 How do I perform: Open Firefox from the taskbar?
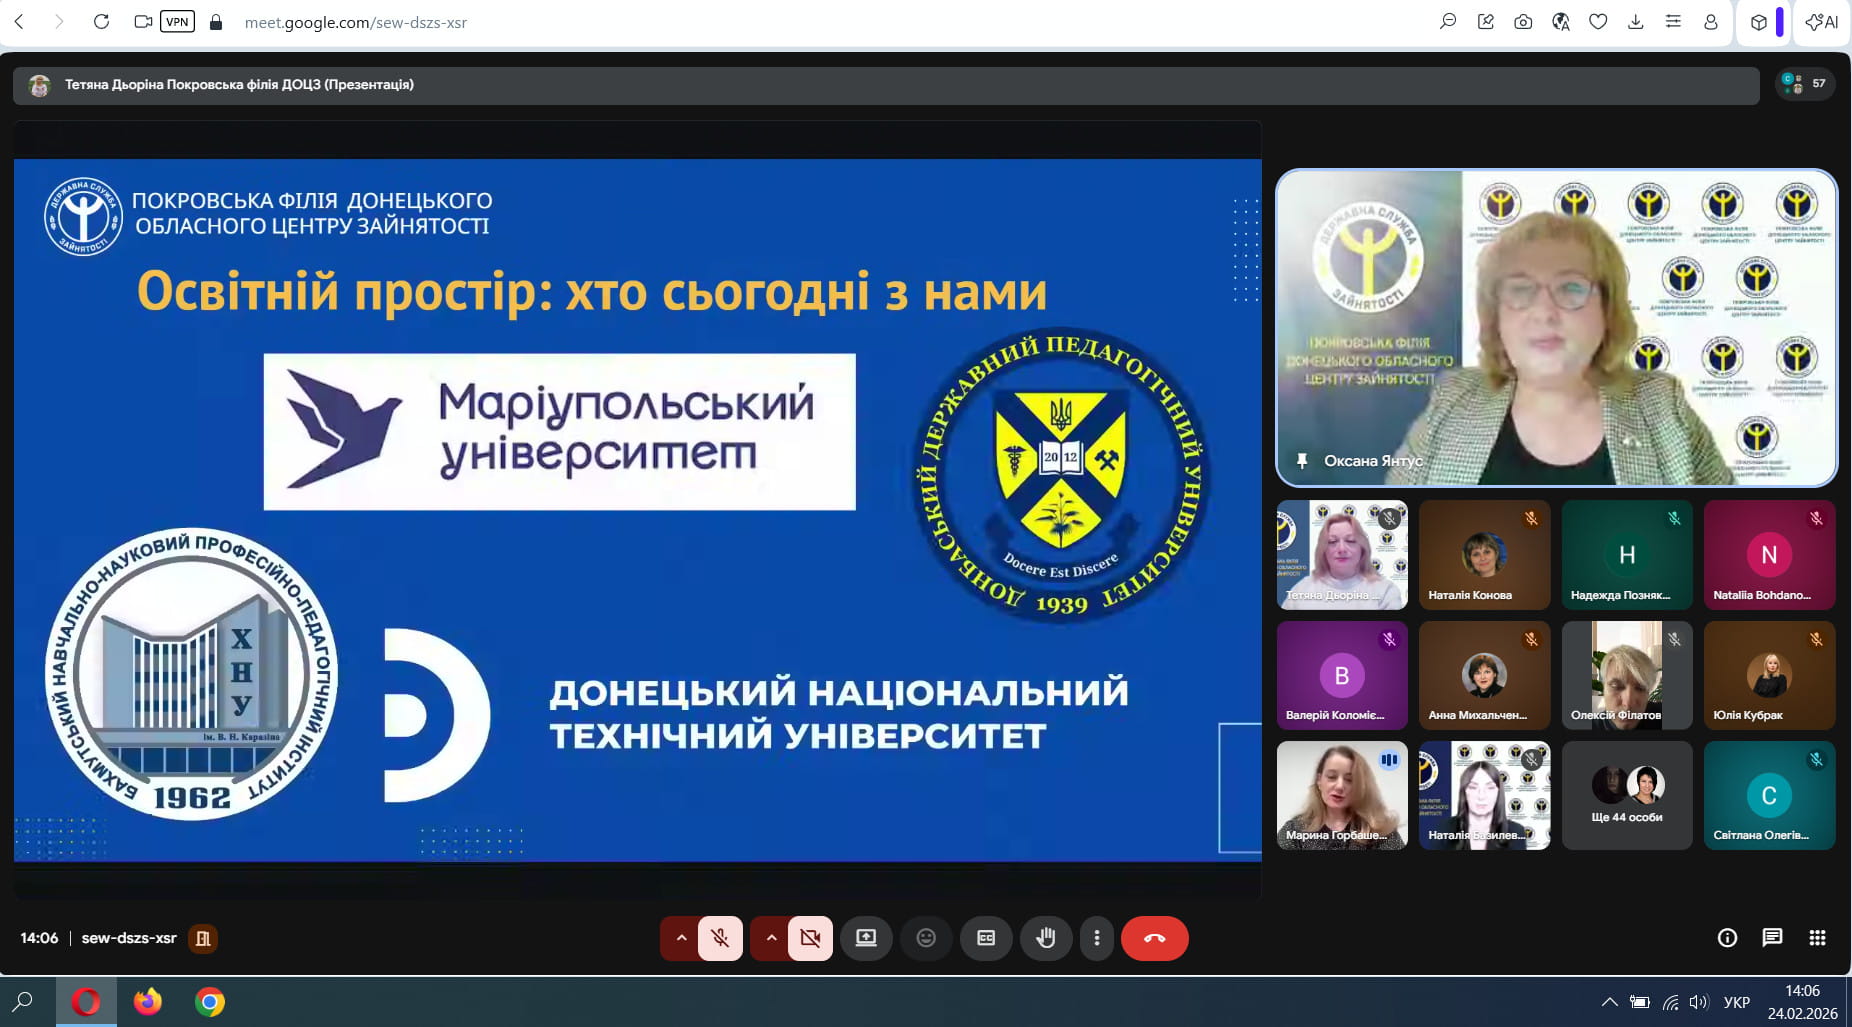(148, 1002)
